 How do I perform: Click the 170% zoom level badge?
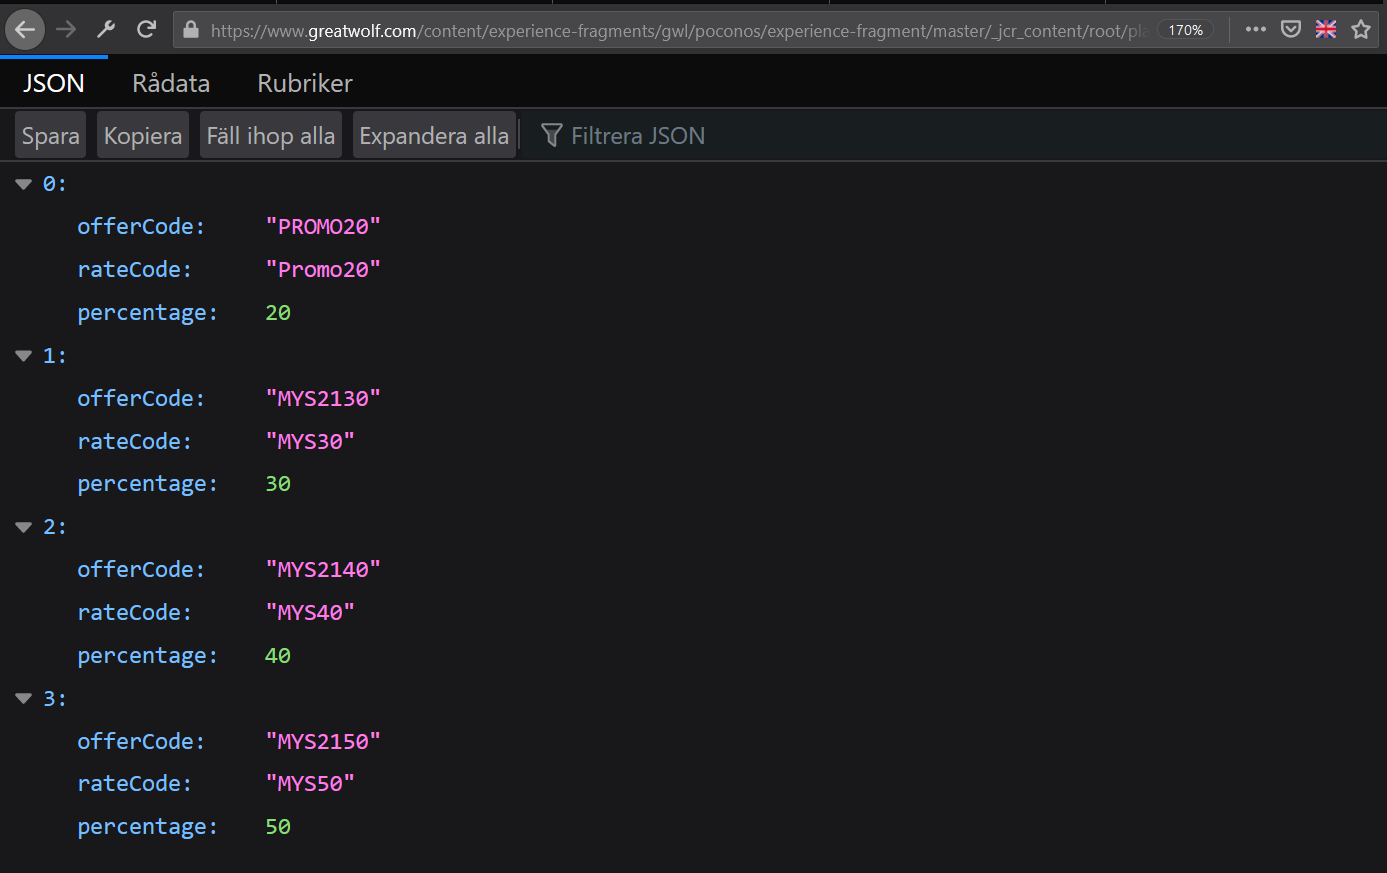pyautogui.click(x=1185, y=30)
